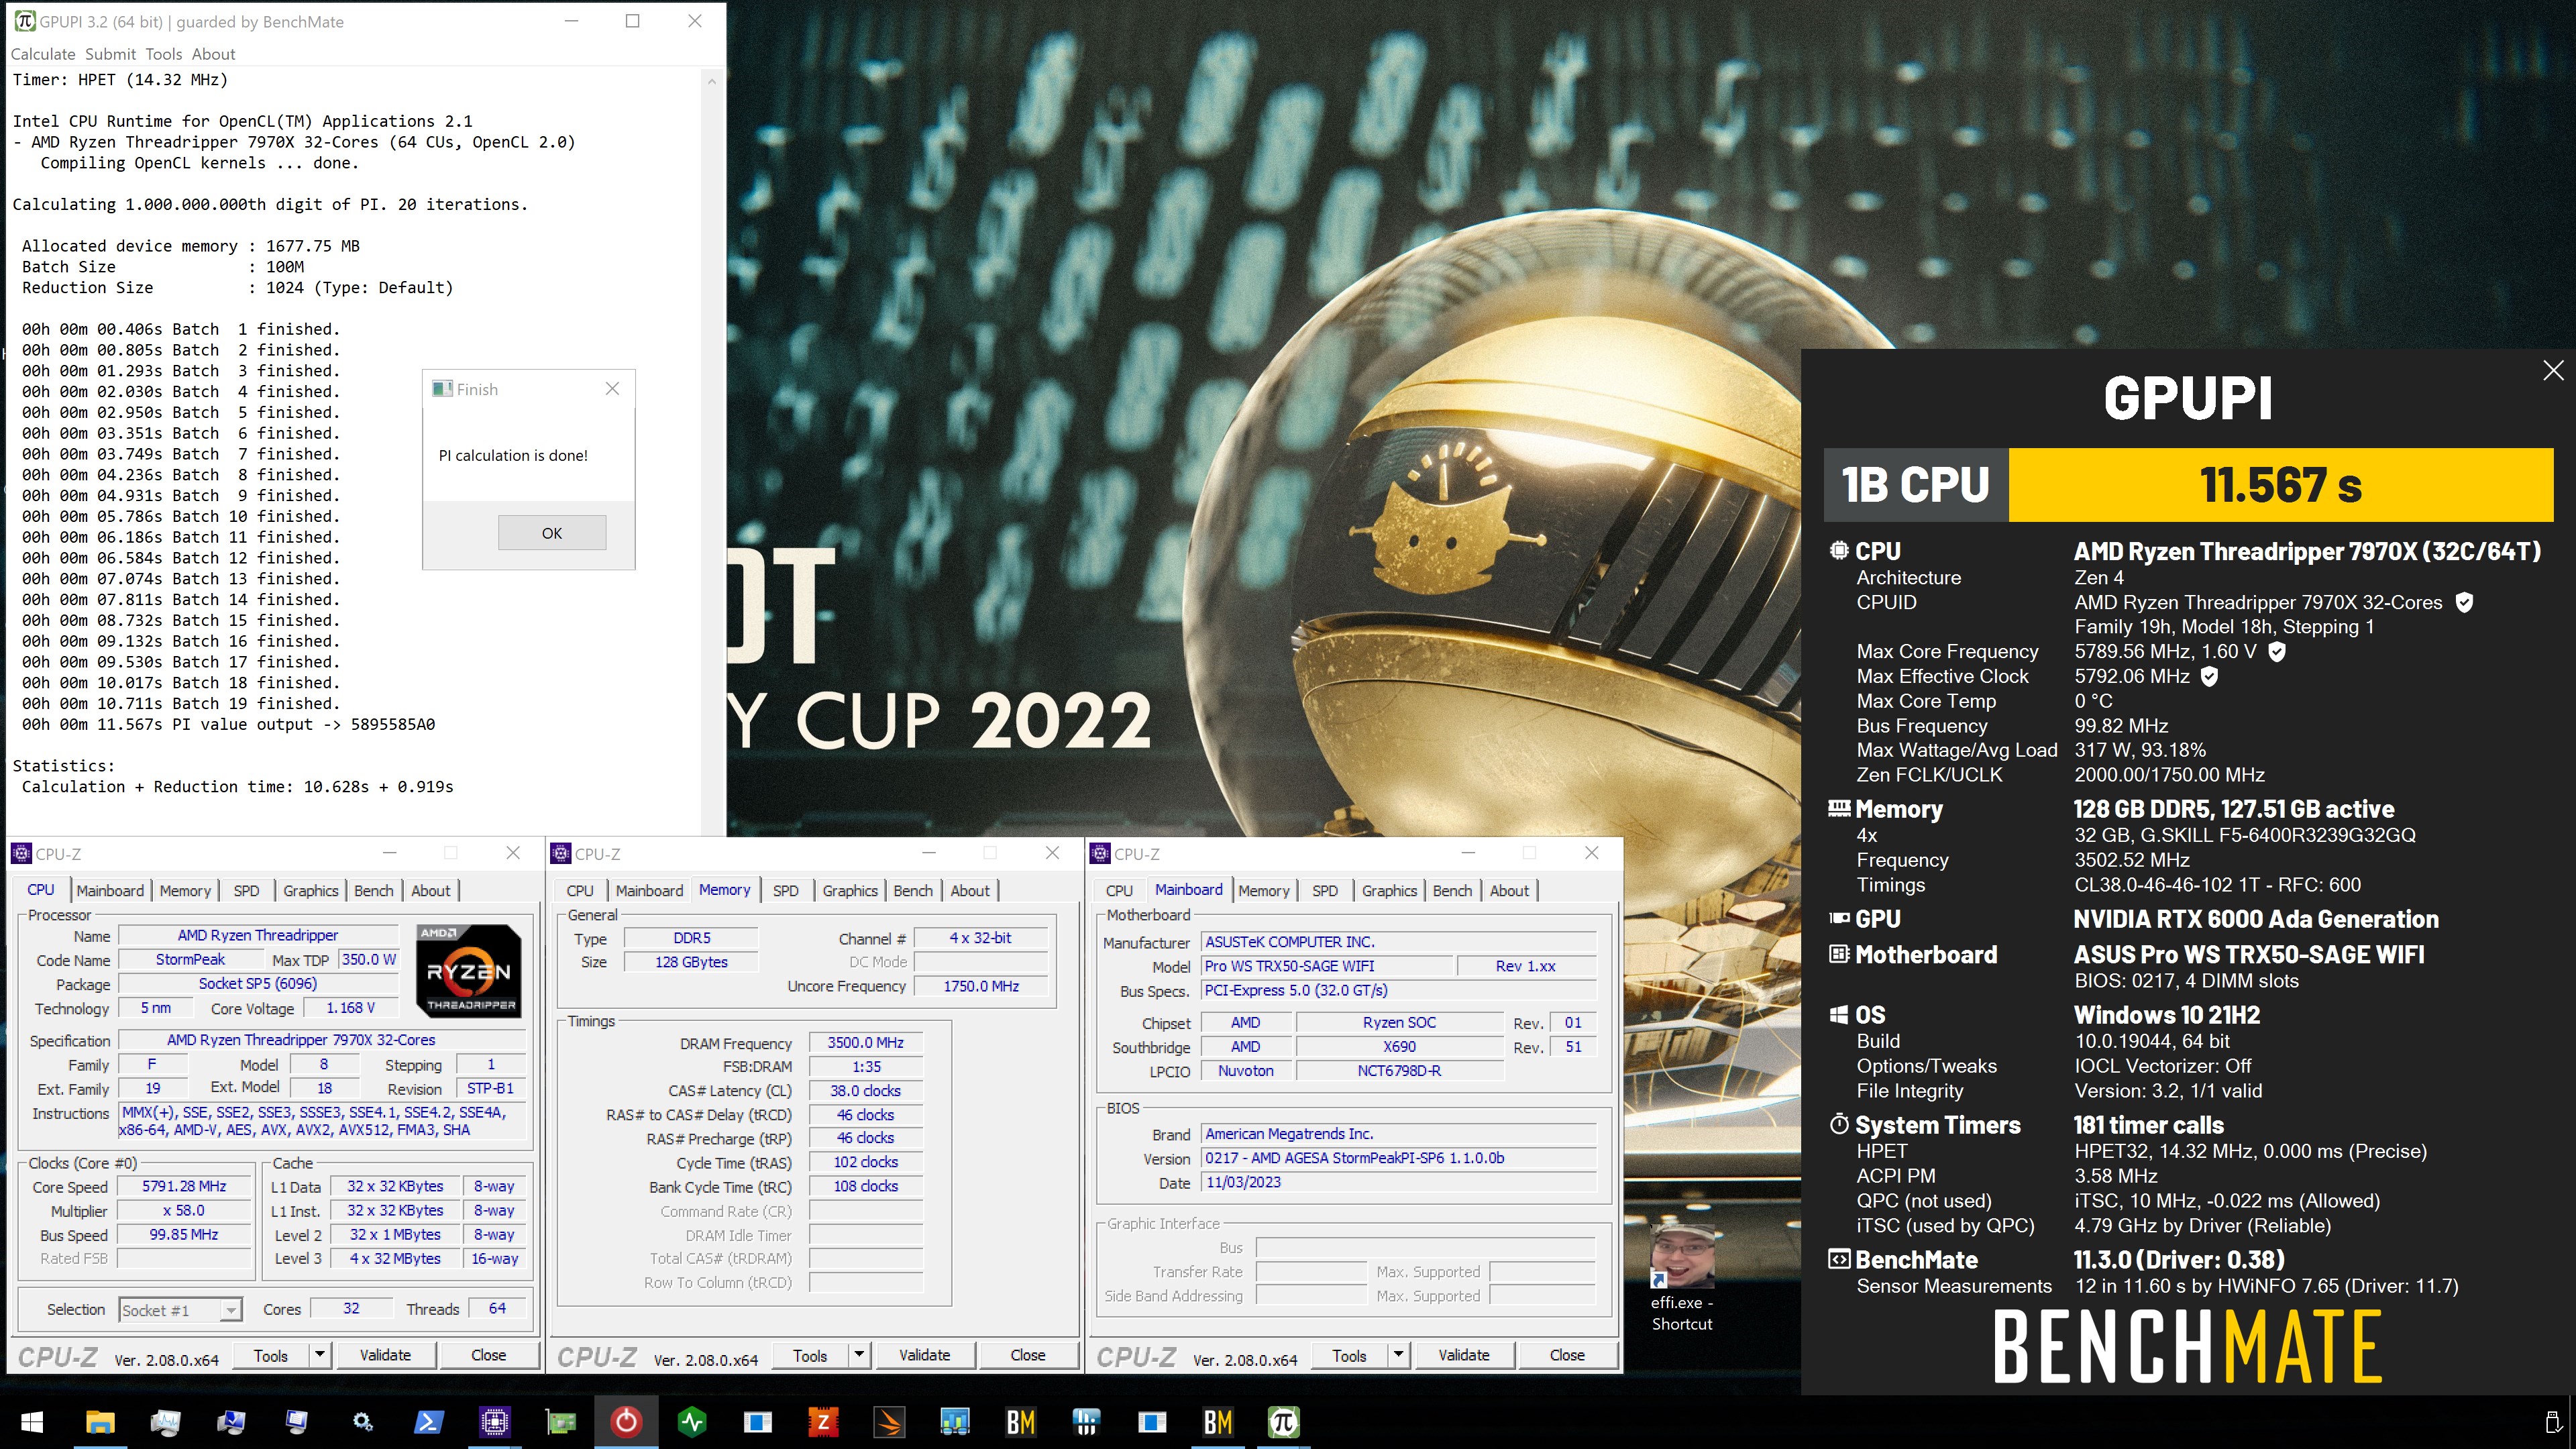This screenshot has height=1449, width=2576.
Task: Open the orange swoosh taskbar icon
Action: click(889, 1421)
